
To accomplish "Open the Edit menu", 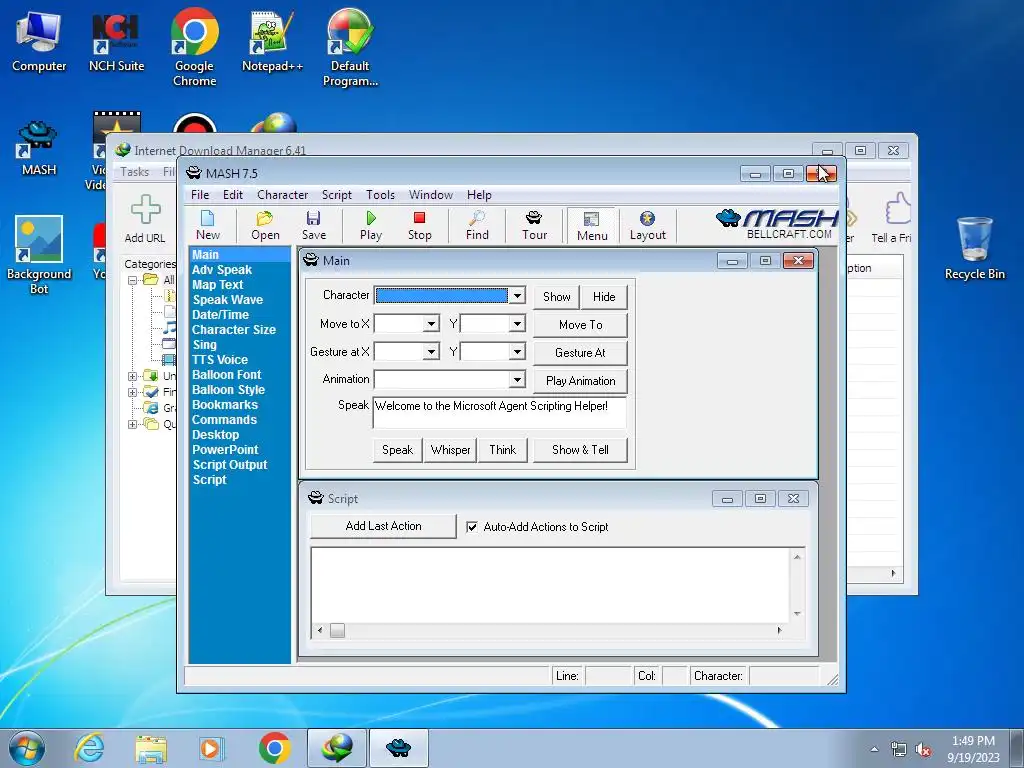I will pyautogui.click(x=232, y=195).
